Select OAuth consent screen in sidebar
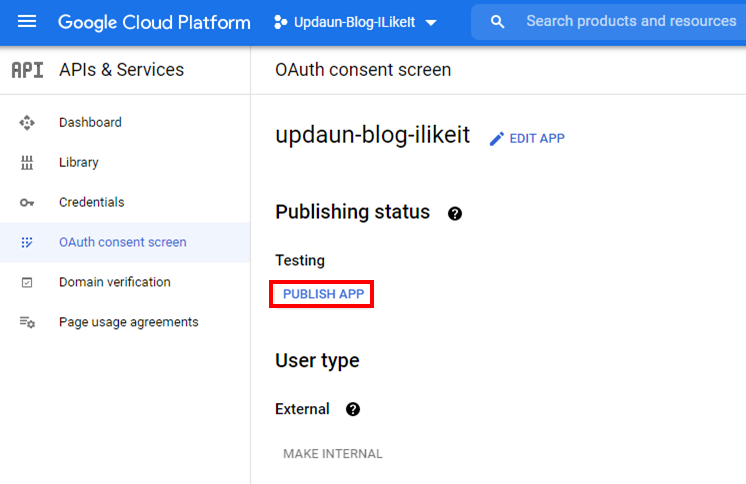The height and width of the screenshot is (484, 746). [123, 242]
